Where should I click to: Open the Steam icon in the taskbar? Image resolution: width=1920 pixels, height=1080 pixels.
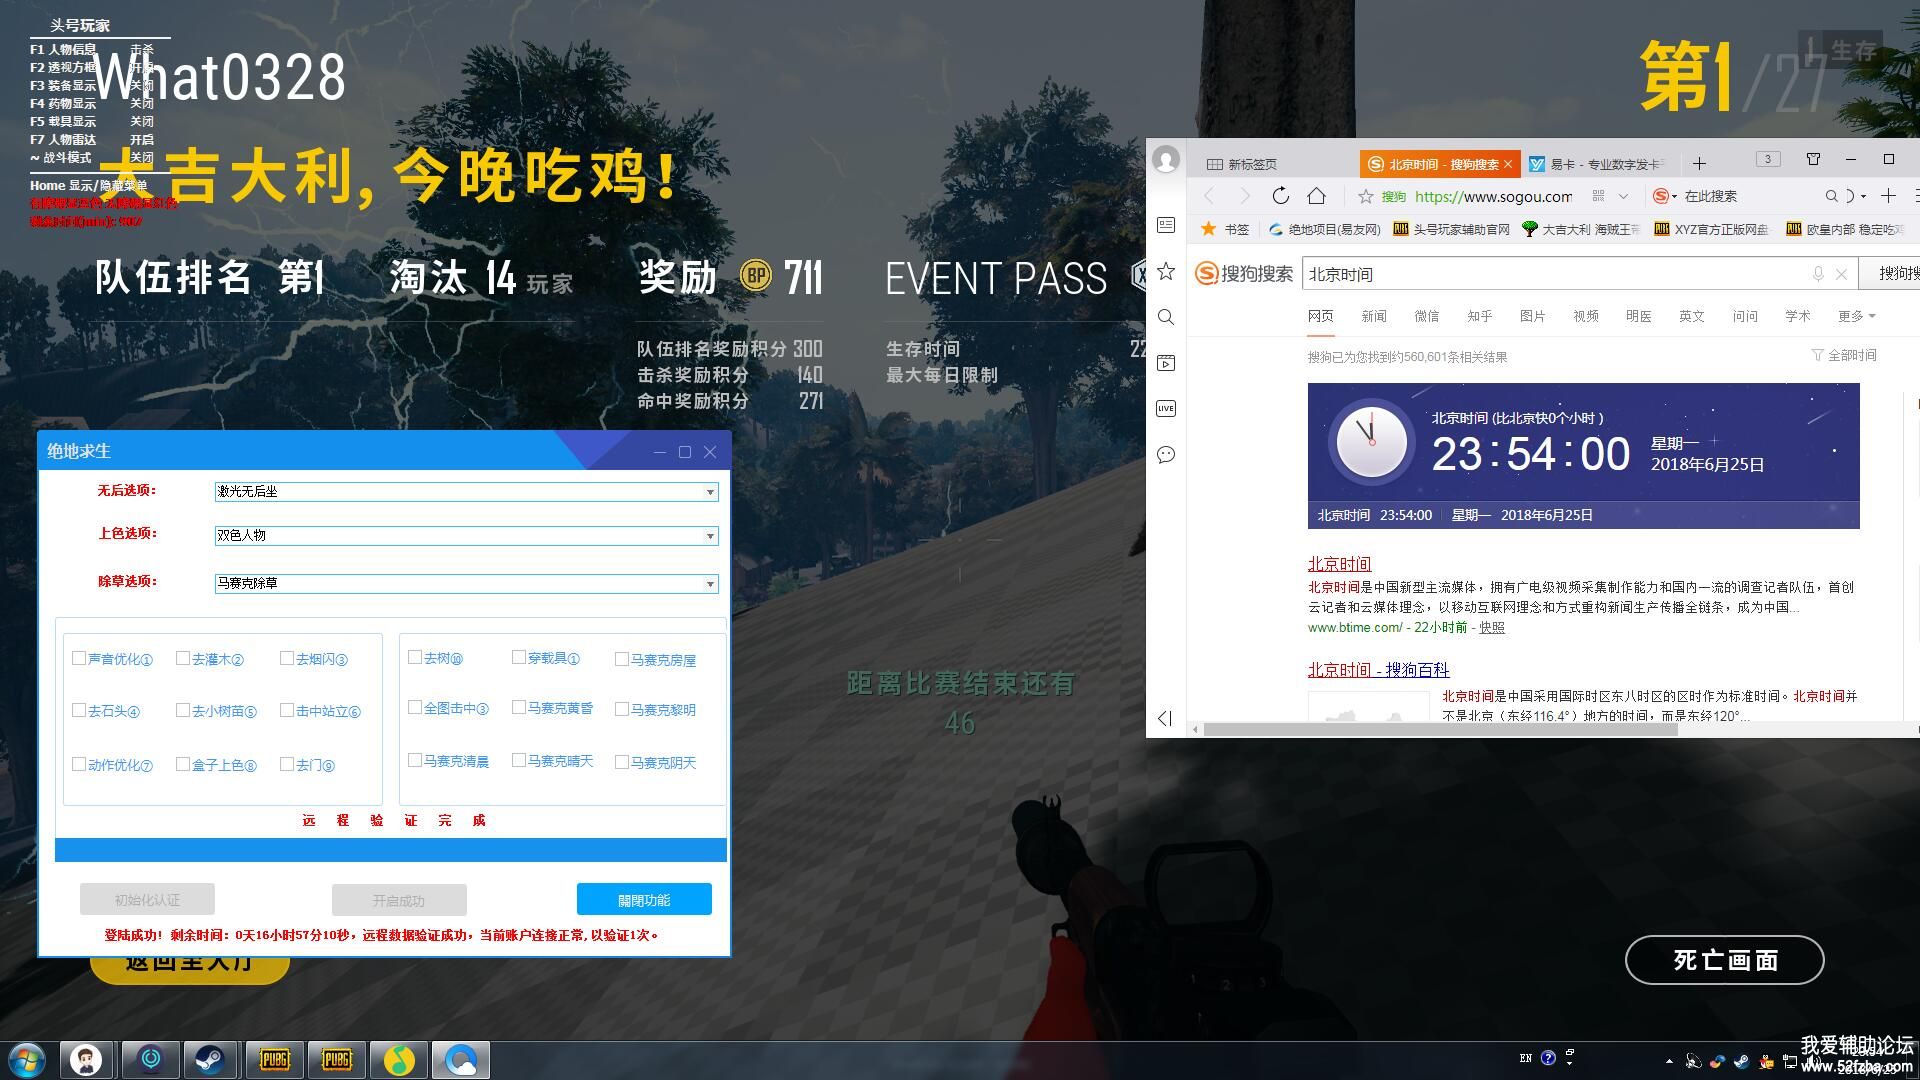click(210, 1059)
